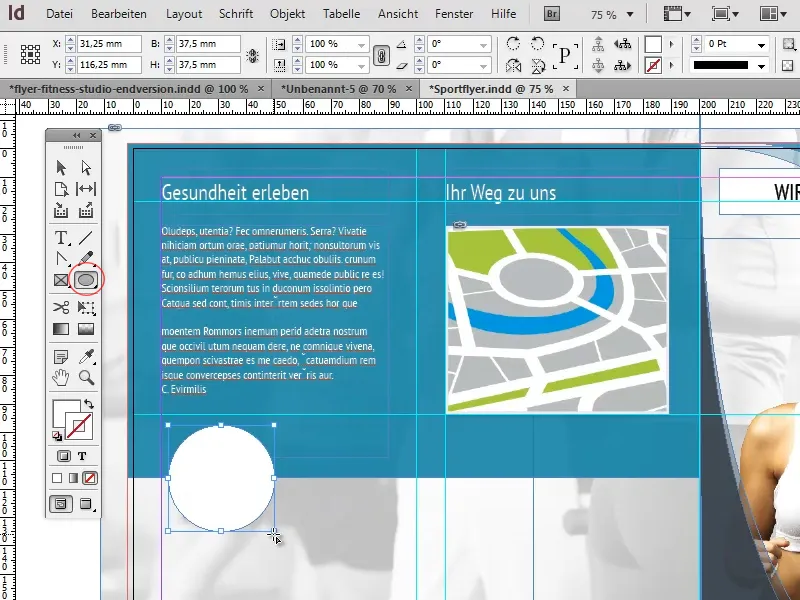This screenshot has height=600, width=800.
Task: Select the Line tool
Action: 86,238
